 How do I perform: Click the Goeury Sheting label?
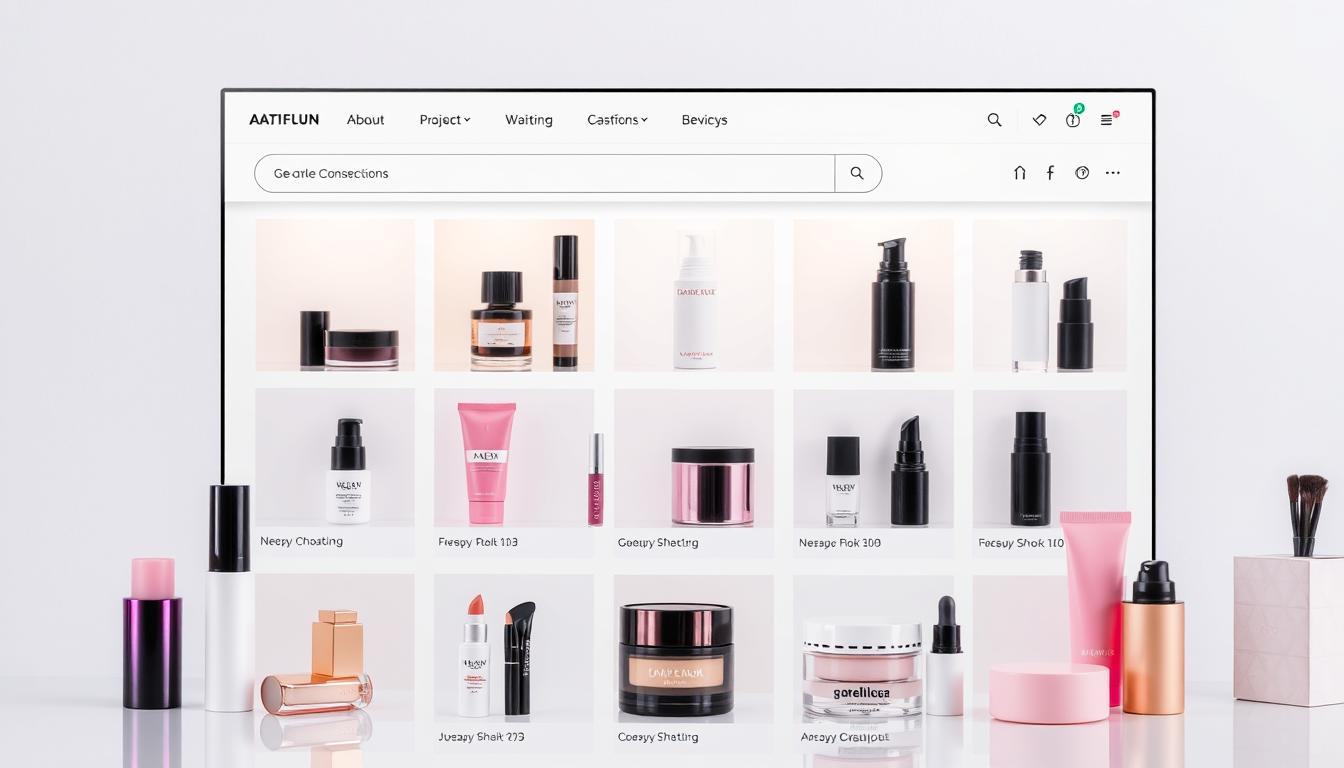click(x=658, y=542)
